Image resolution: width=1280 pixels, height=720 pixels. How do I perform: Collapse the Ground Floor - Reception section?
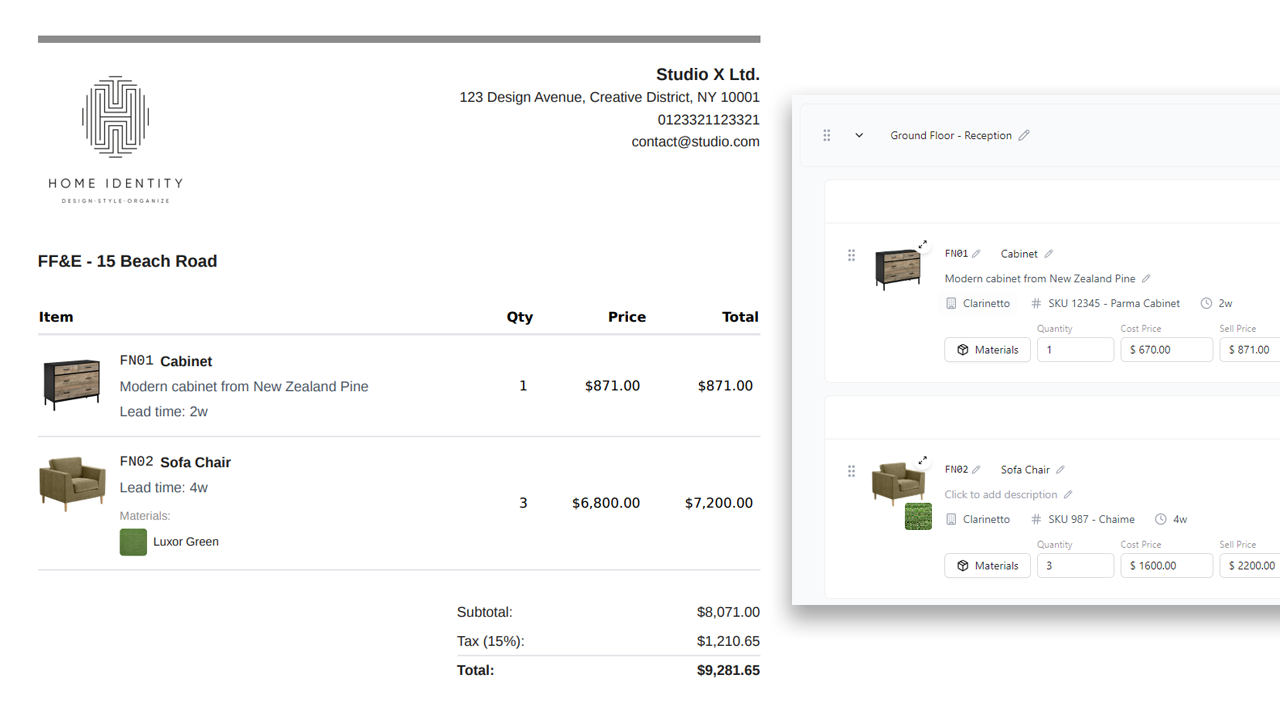tap(859, 136)
